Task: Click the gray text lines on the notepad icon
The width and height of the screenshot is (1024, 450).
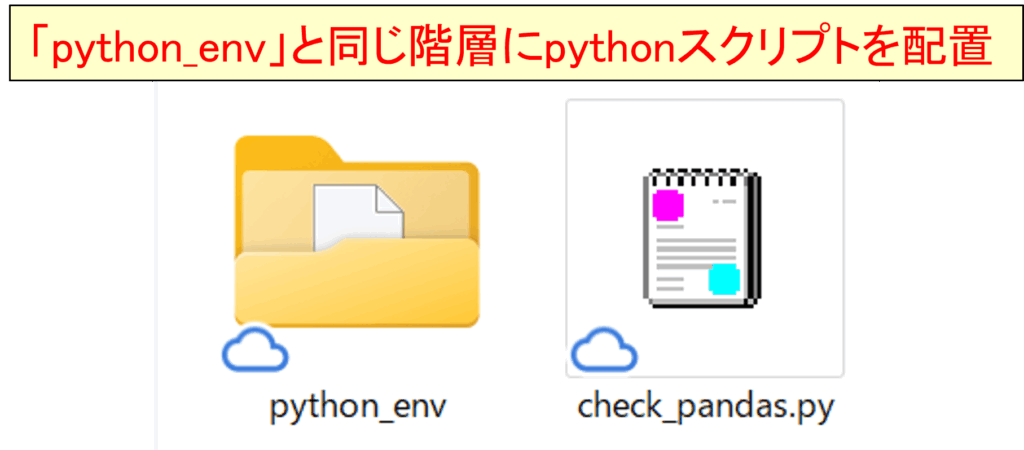Action: 695,254
